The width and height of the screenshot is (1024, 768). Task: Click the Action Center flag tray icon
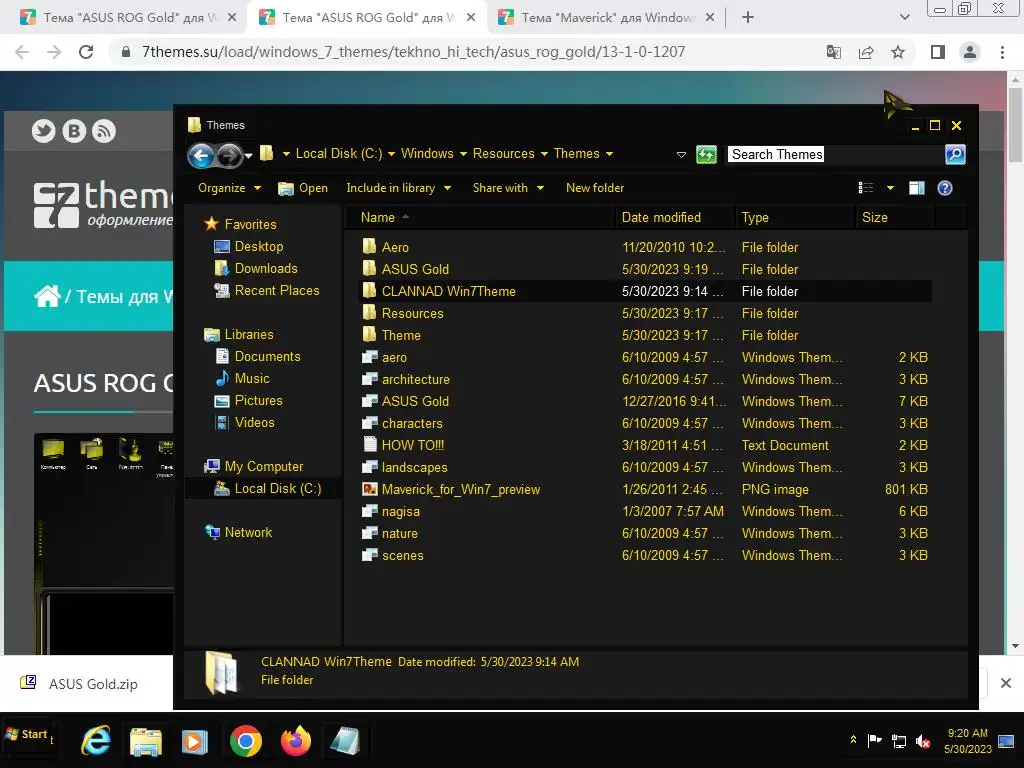(x=874, y=741)
